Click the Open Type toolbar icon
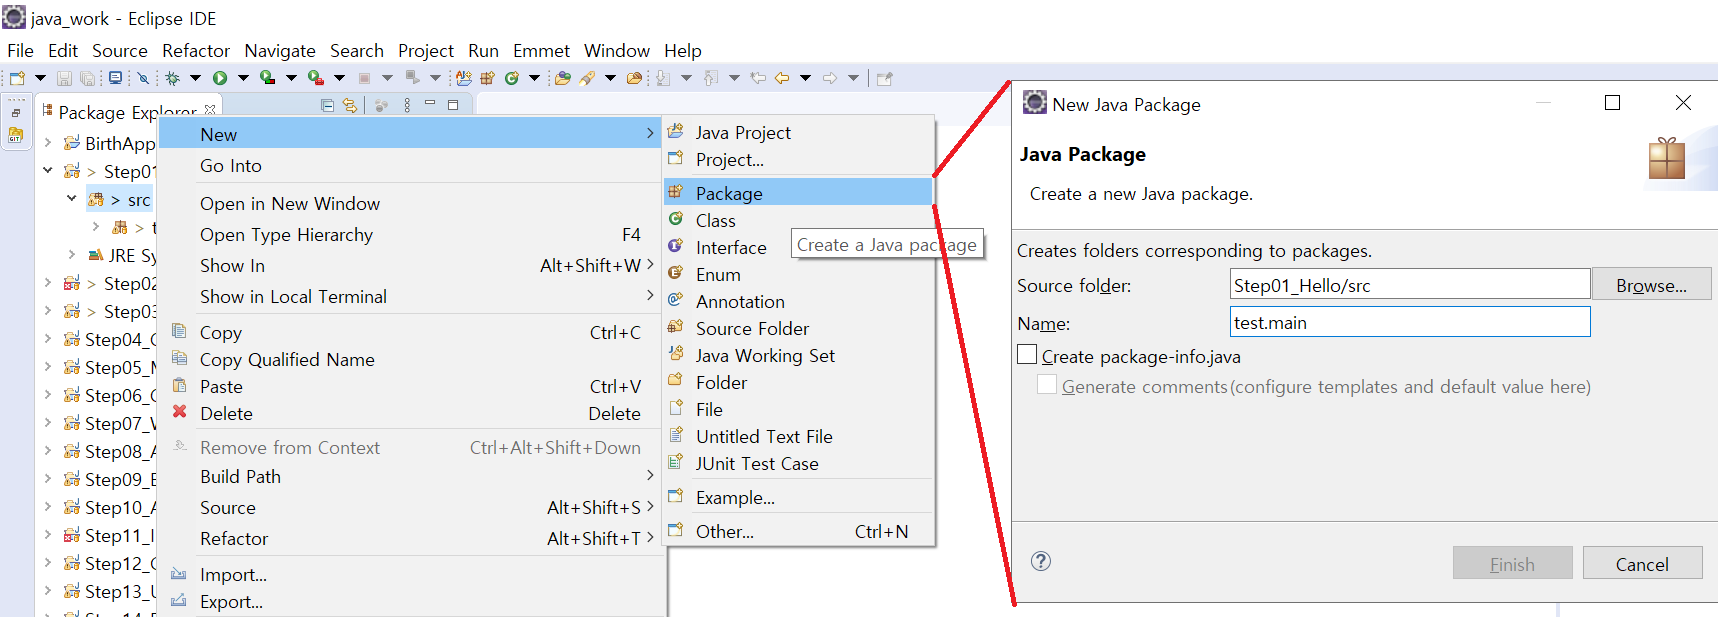Viewport: 1718px width, 617px height. [x=563, y=78]
